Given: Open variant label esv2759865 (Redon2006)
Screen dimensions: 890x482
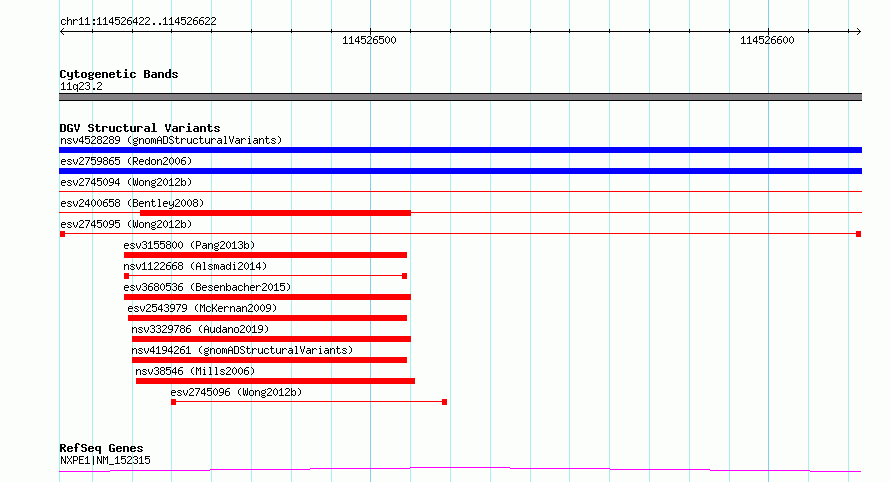Looking at the screenshot, I should pyautogui.click(x=126, y=161).
